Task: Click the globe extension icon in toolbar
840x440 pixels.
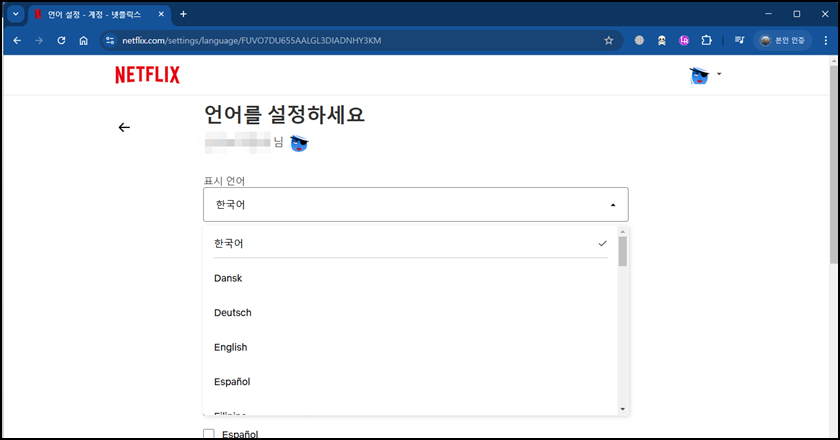Action: 639,41
